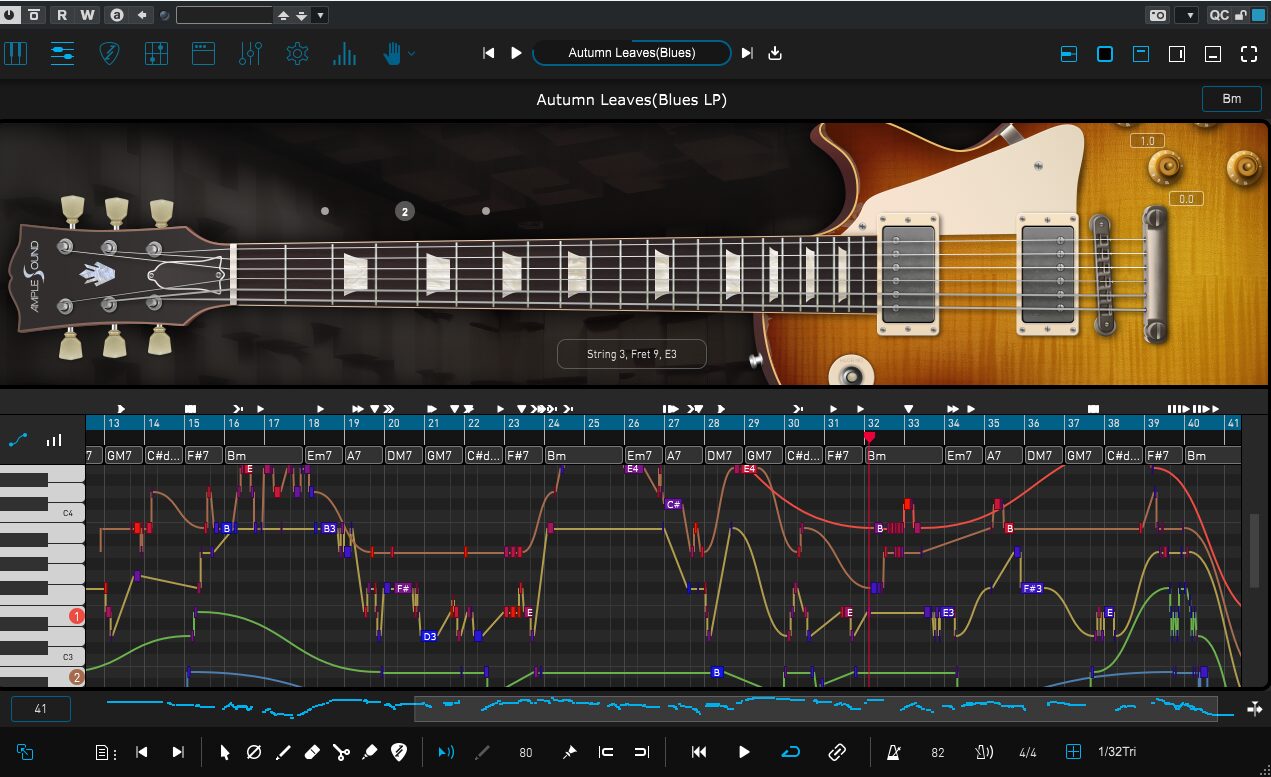
Task: Toggle the metronome on or off
Action: click(892, 752)
